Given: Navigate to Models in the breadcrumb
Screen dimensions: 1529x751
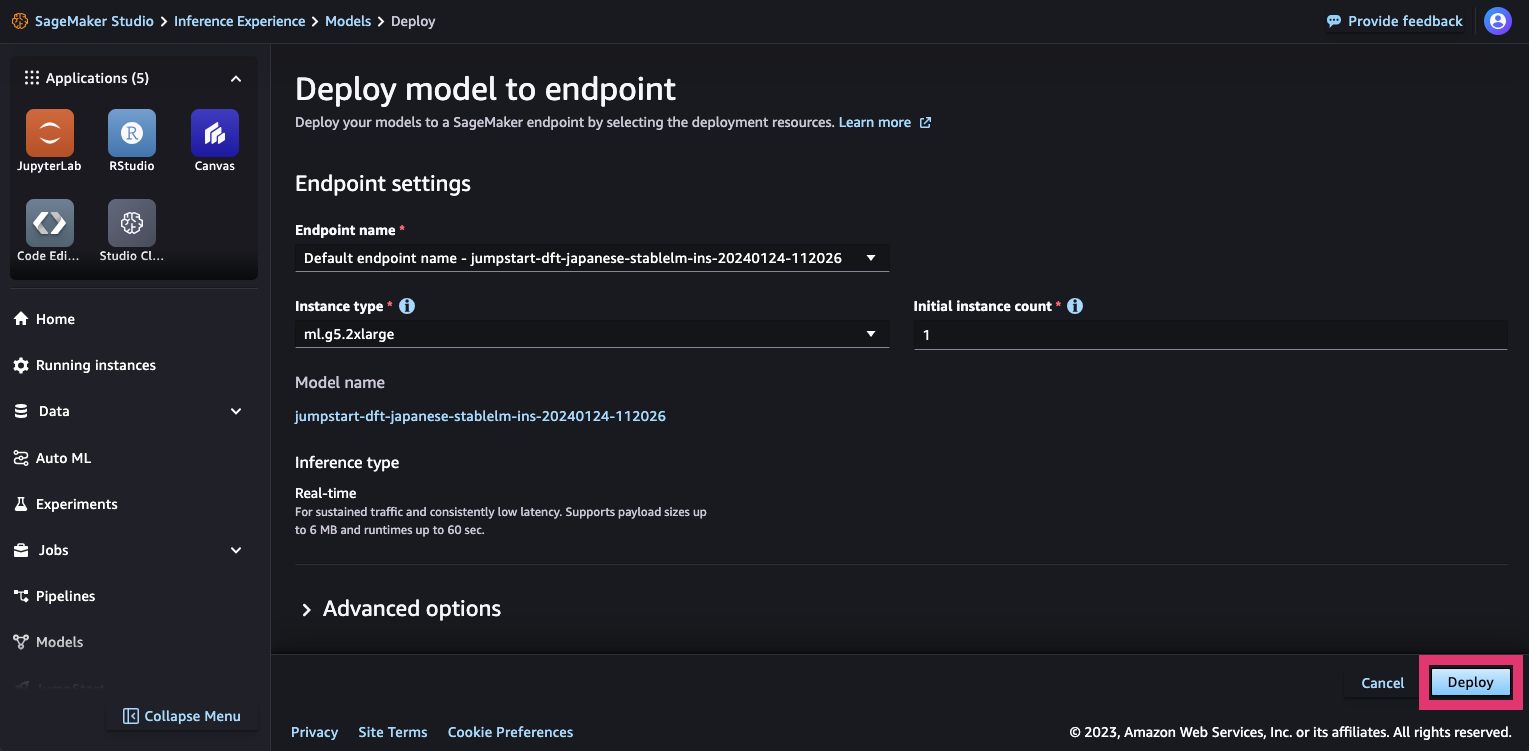Looking at the screenshot, I should tap(348, 20).
